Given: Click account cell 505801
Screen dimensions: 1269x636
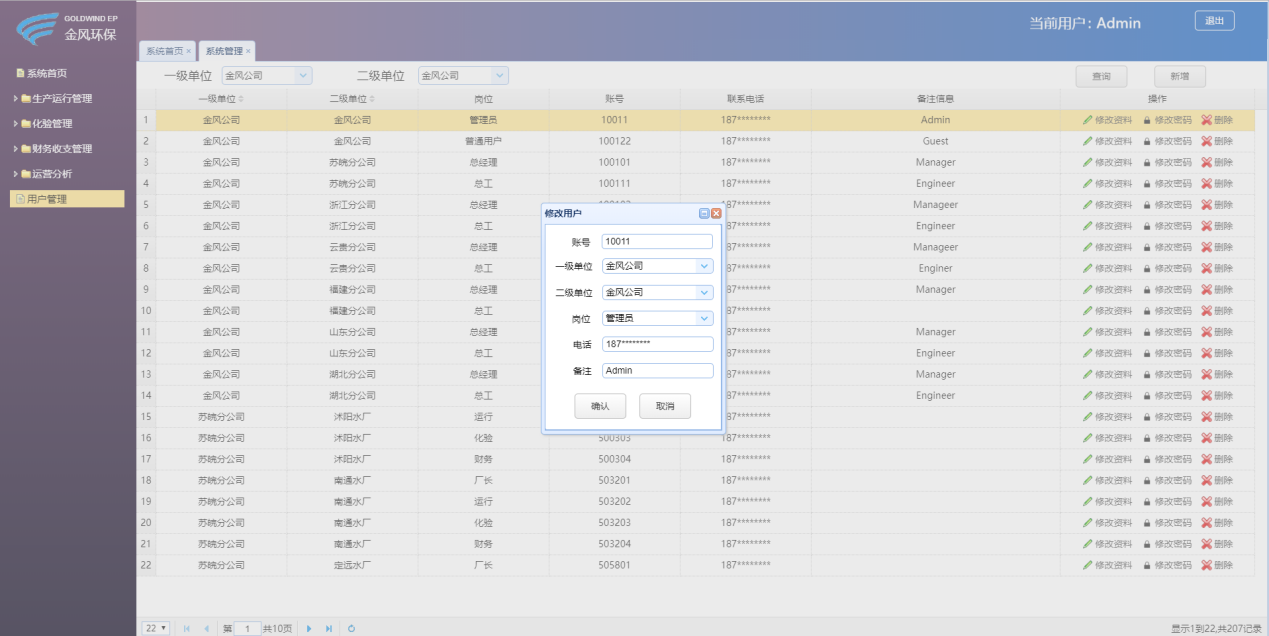Looking at the screenshot, I should pos(614,565).
